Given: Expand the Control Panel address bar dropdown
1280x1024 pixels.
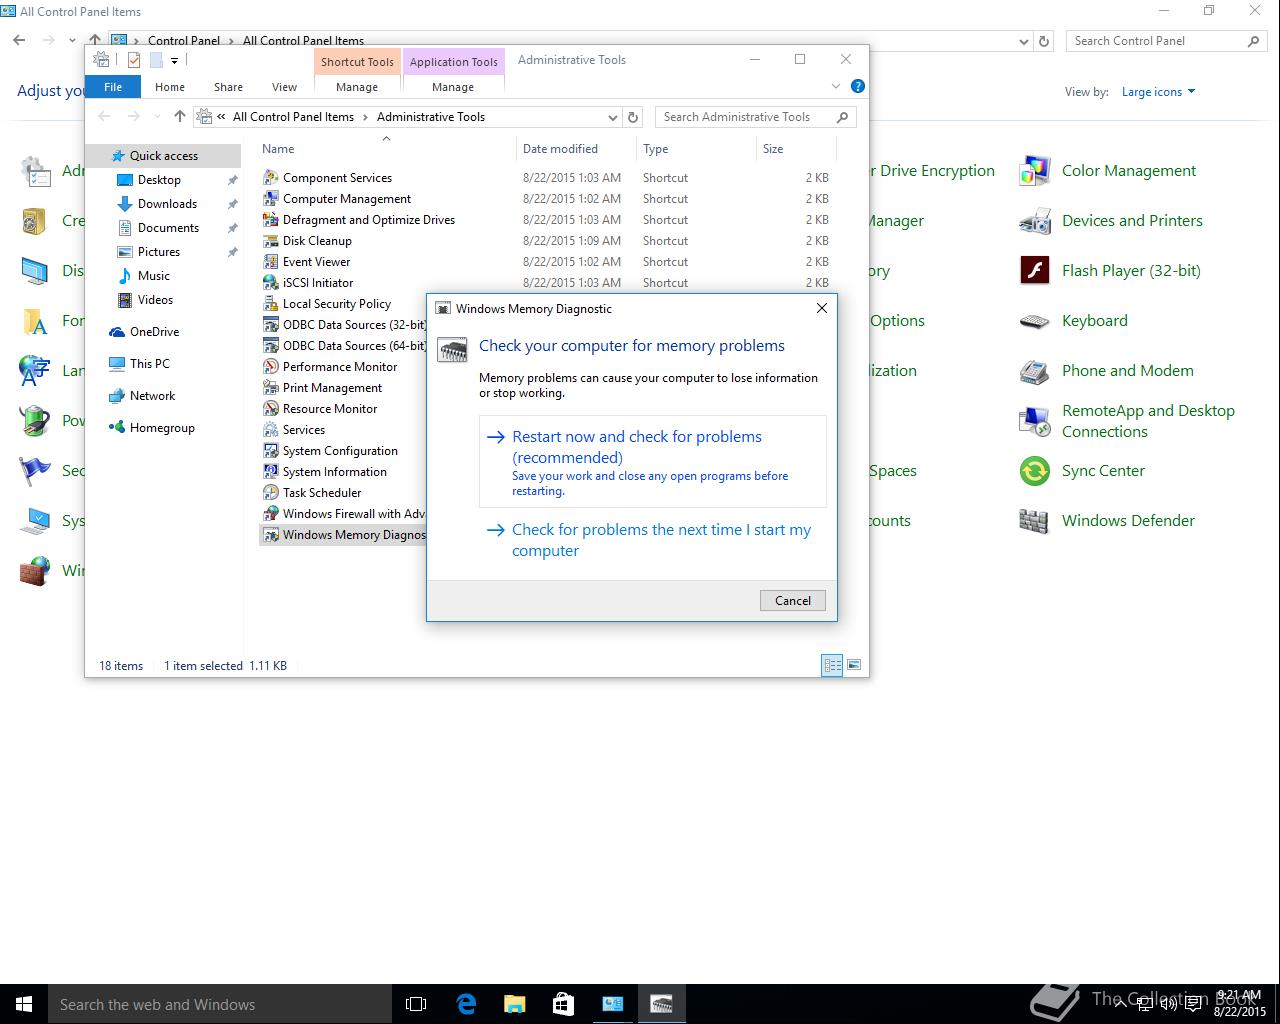Looking at the screenshot, I should [x=1024, y=41].
